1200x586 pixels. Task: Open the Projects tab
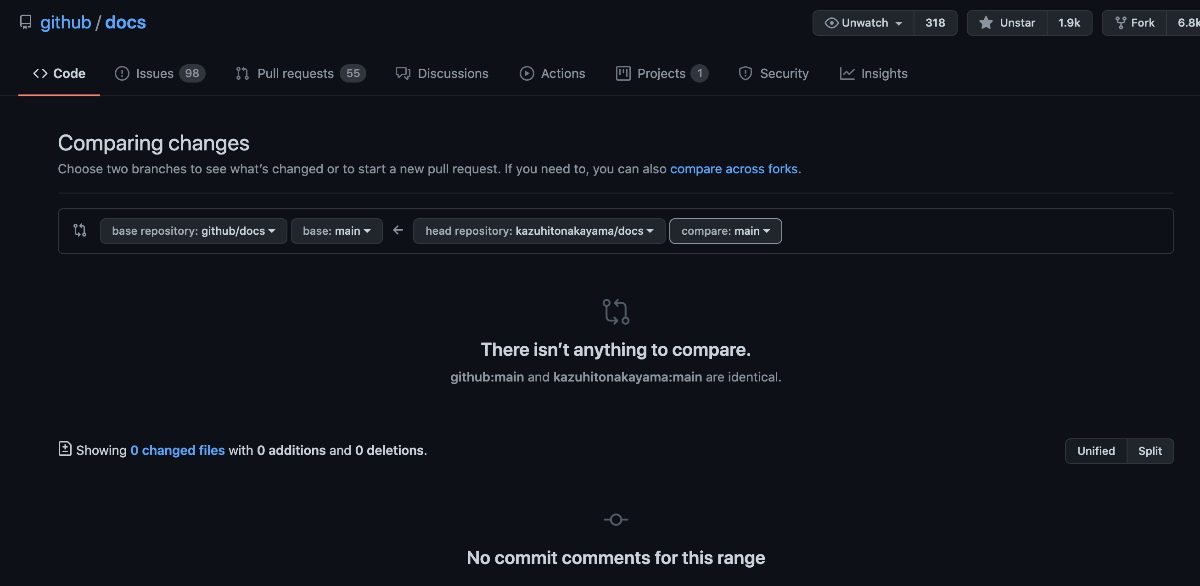pos(662,73)
